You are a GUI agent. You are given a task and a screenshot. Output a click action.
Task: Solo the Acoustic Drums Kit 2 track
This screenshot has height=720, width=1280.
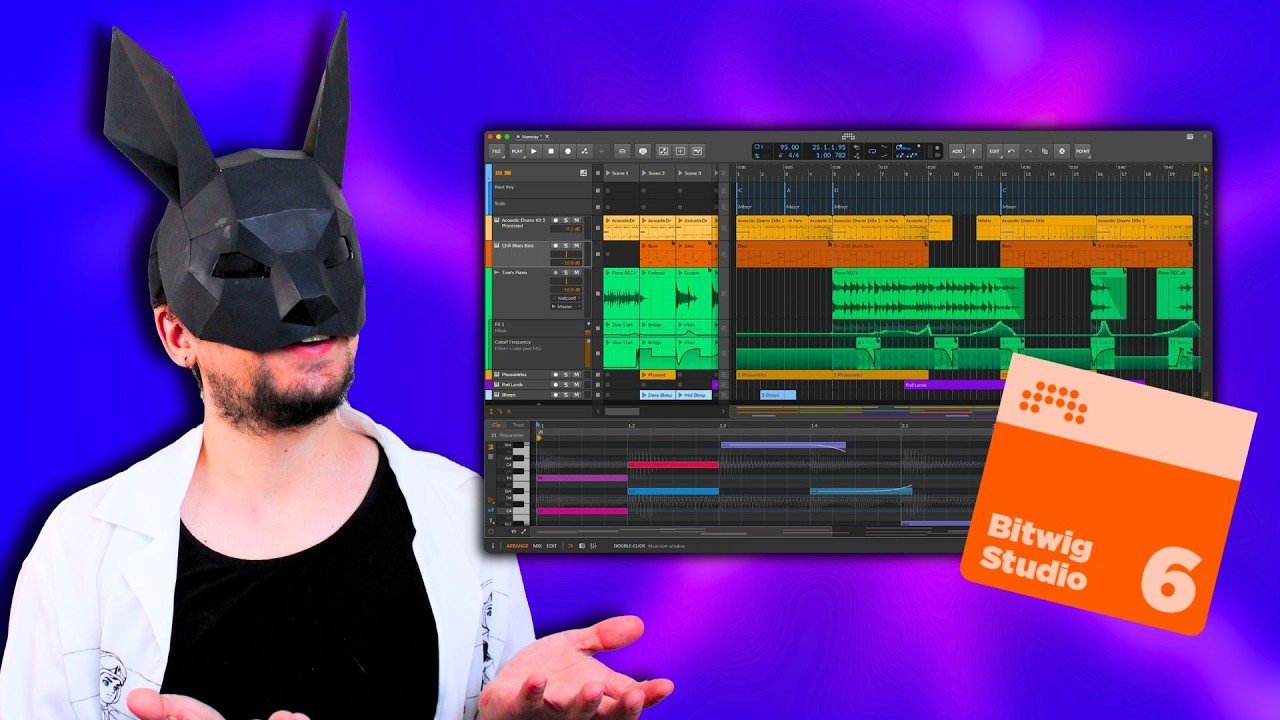click(566, 220)
